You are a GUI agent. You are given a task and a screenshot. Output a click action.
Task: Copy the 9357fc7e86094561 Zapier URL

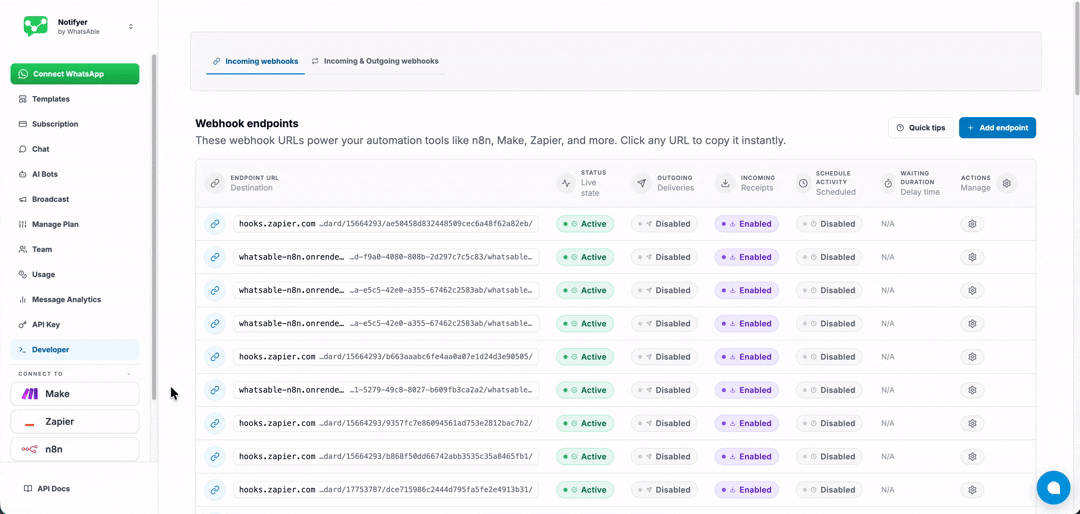click(386, 423)
